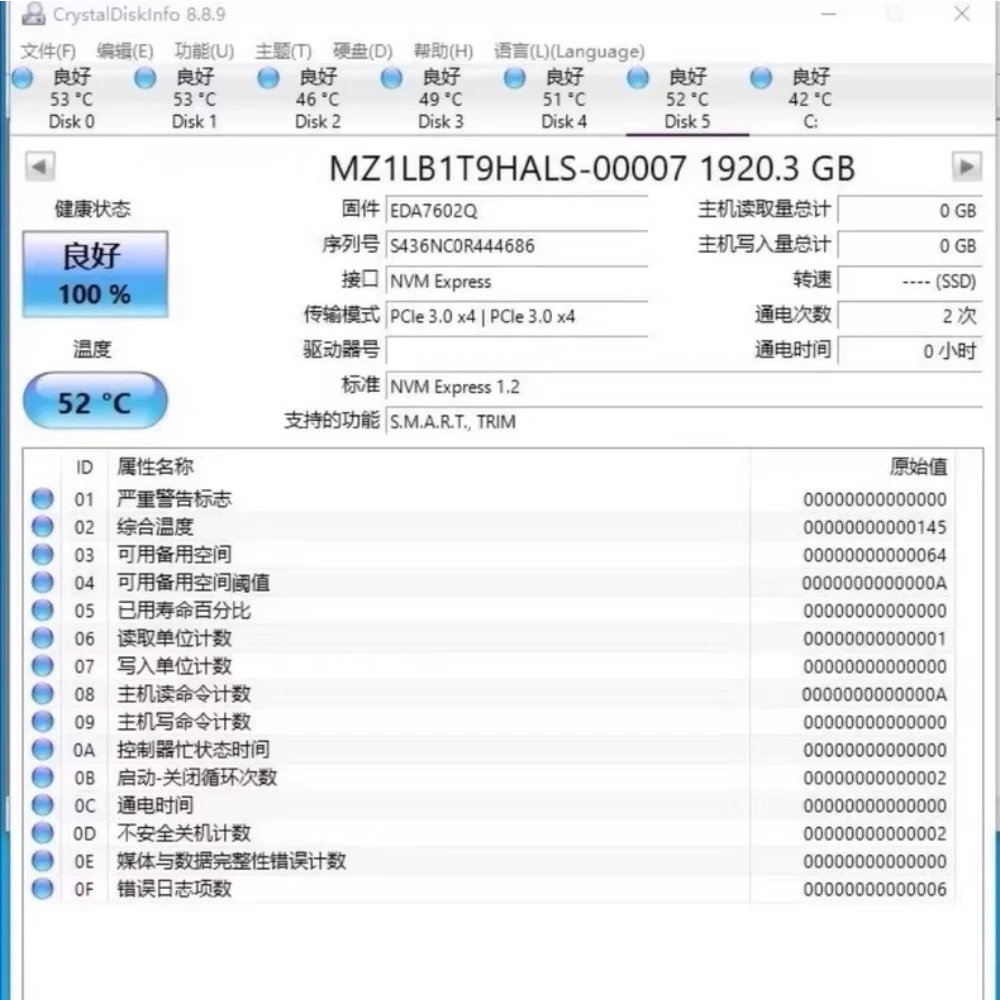Click the blue dot beside attribute 01 严重警告标志
1000x1000 pixels.
tap(42, 499)
